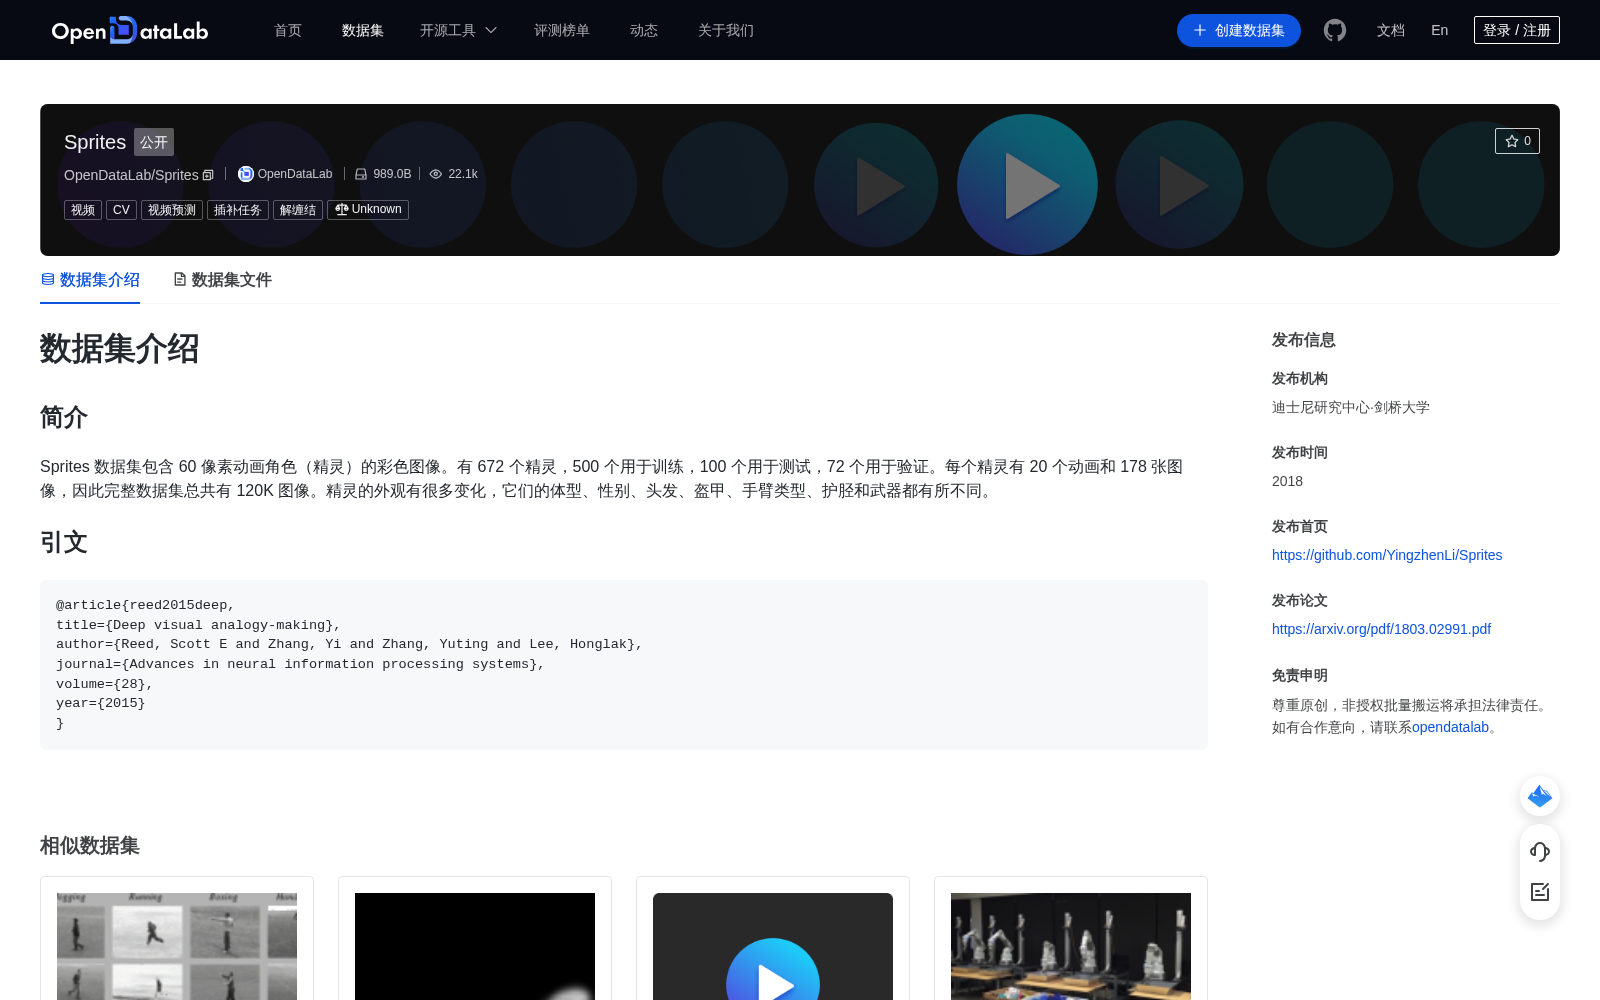Open the arxiv 1803.02991 paper link
The image size is (1600, 1000).
tap(1381, 629)
